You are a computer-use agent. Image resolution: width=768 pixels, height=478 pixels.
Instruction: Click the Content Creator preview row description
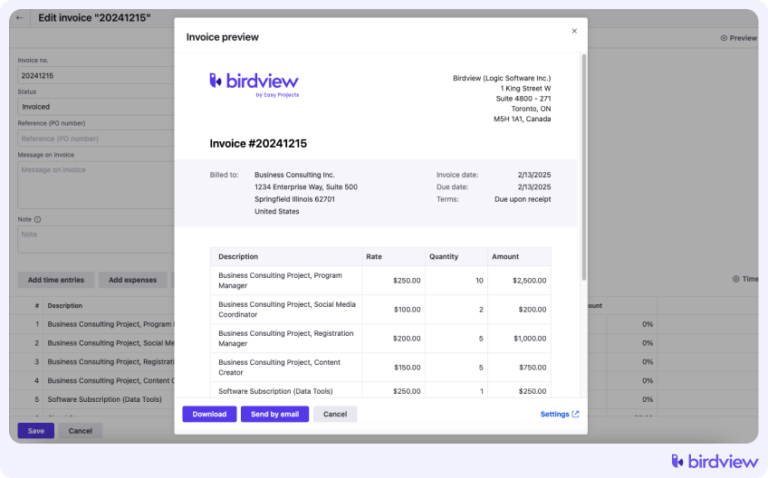pos(279,367)
